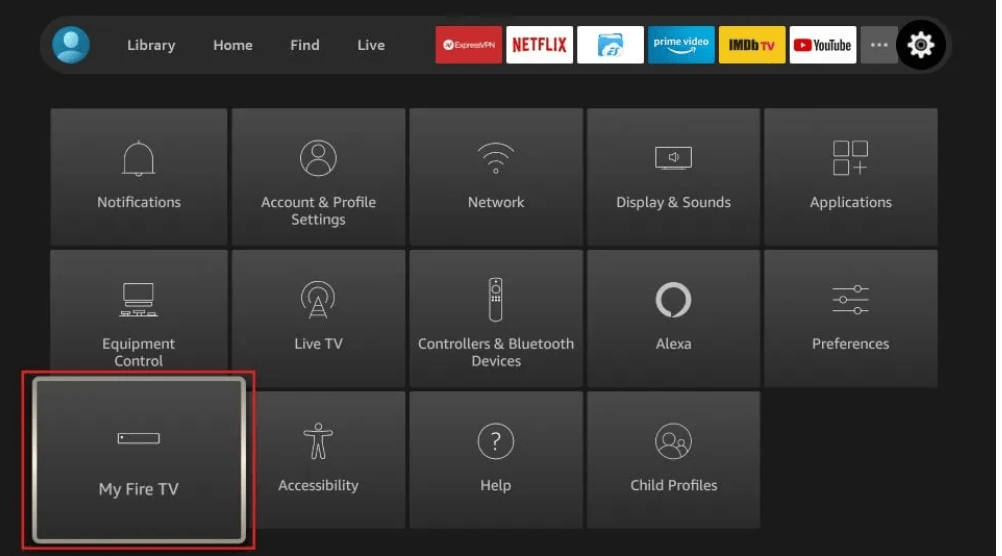Image resolution: width=1002 pixels, height=556 pixels.
Task: Select the Preferences tile
Action: 850,318
